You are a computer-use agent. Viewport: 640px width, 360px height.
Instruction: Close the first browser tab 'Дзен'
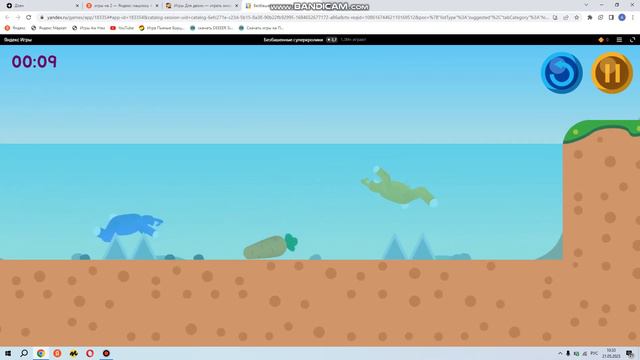coord(77,6)
